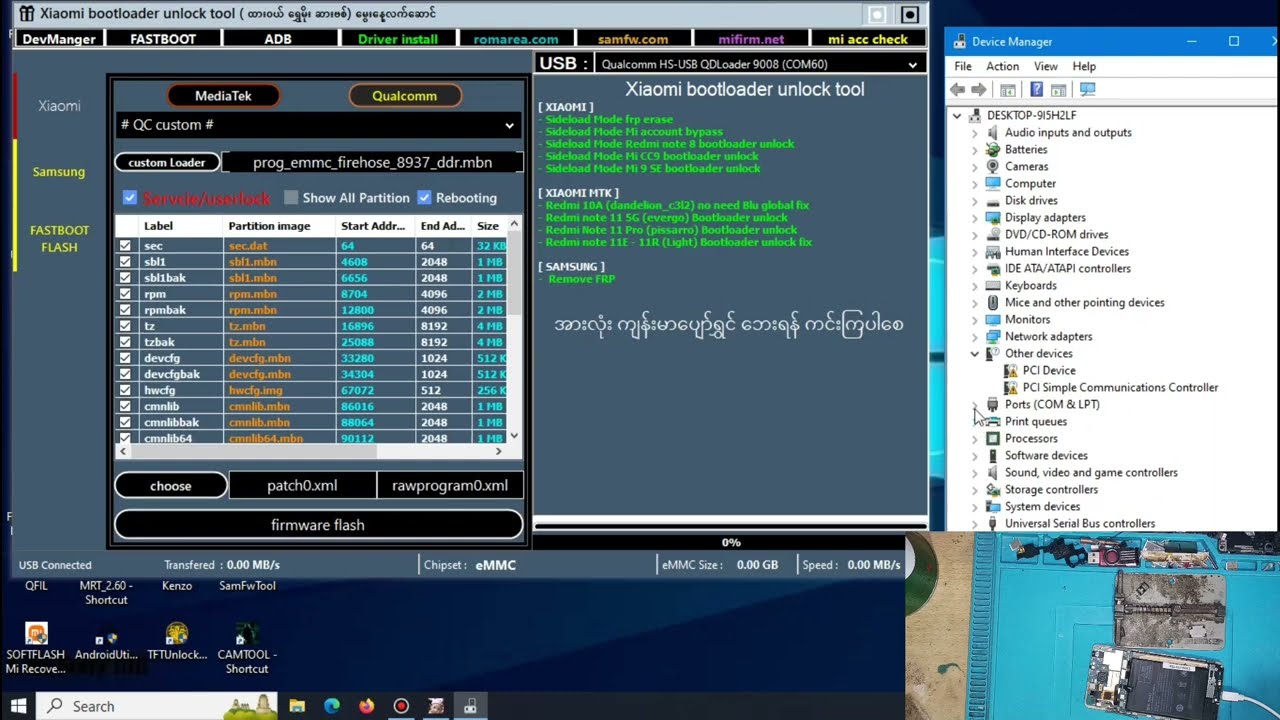The width and height of the screenshot is (1280, 720).
Task: Click the Cameras device icon
Action: (993, 166)
